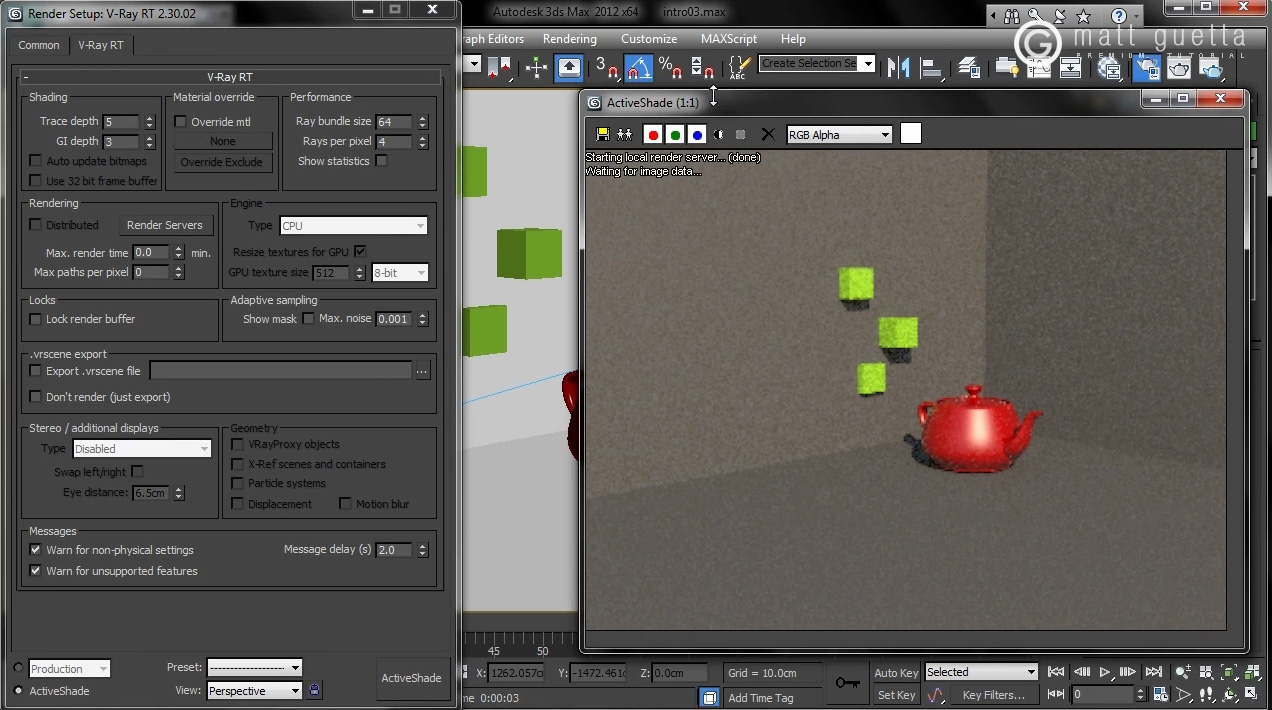Enable Show statistics checkbox
Screen dimensions: 1272x710
click(381, 161)
